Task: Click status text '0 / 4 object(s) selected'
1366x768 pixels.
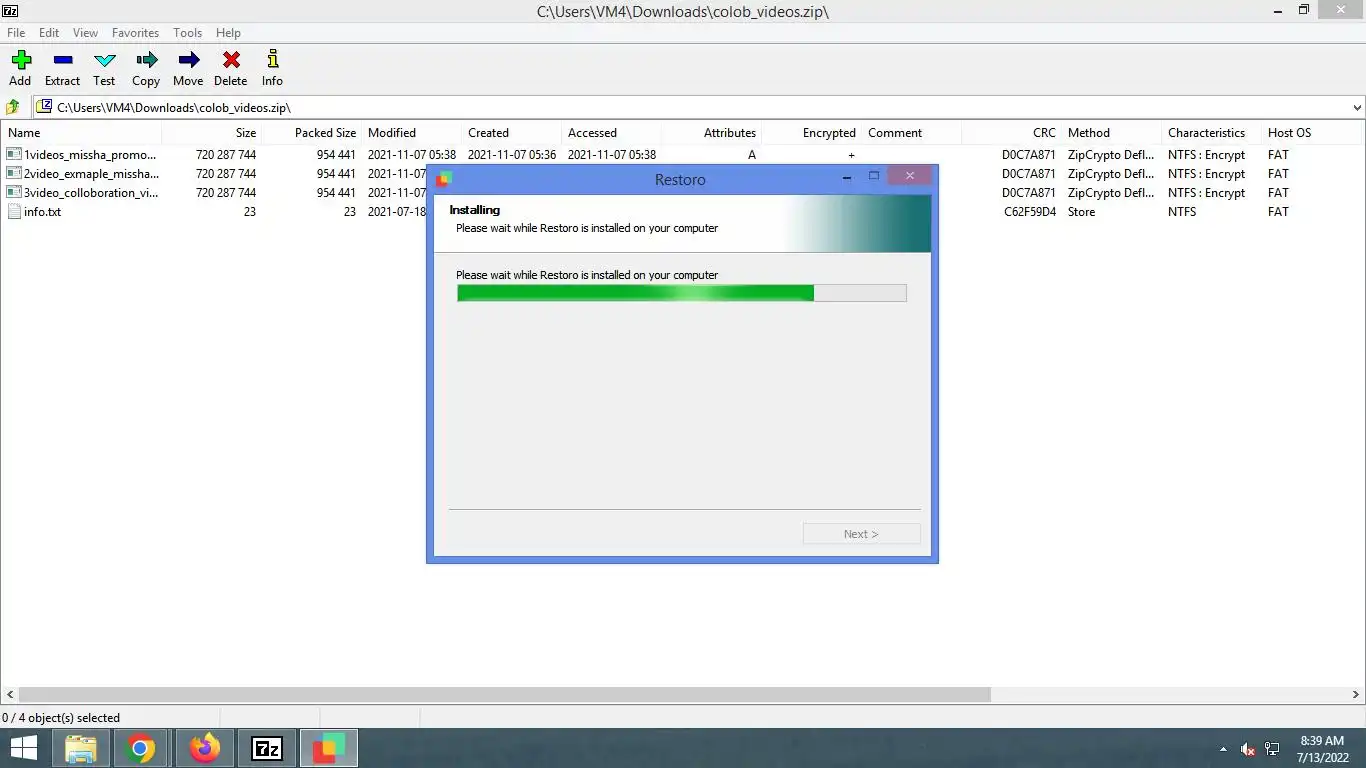Action: 61,718
